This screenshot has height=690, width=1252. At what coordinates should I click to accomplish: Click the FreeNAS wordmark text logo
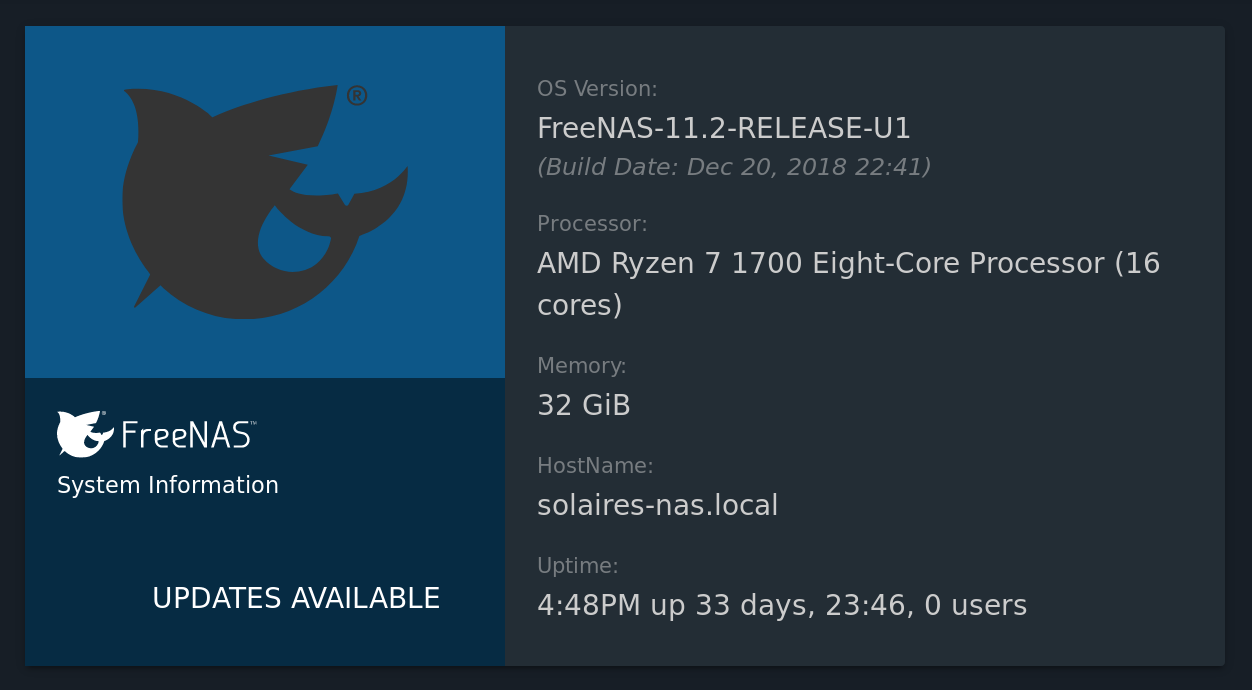[188, 434]
